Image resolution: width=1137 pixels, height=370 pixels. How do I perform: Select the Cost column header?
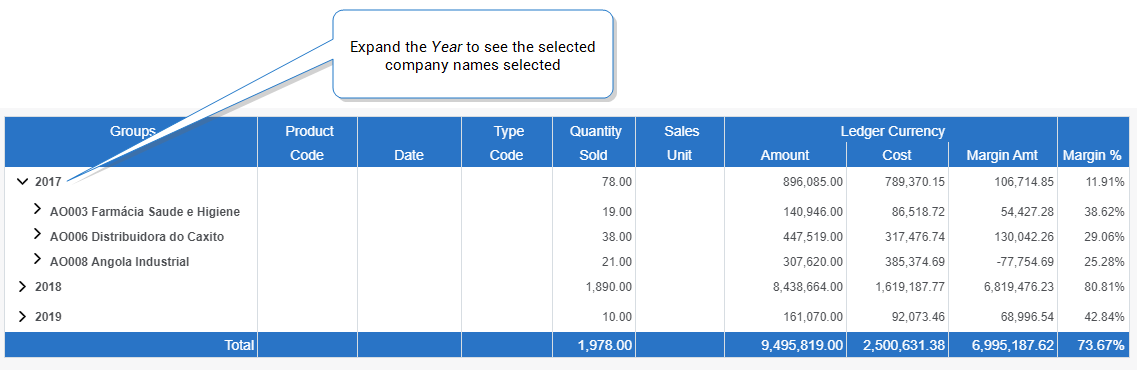coord(898,155)
